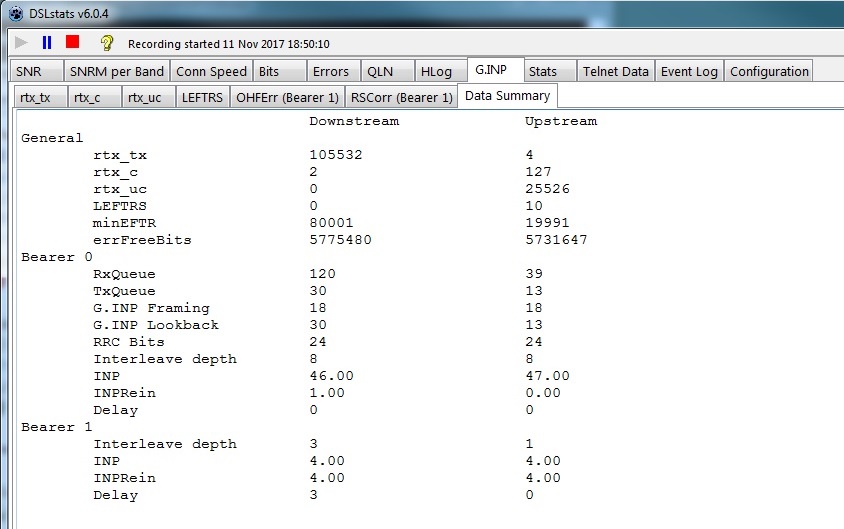Click the 'G.INP Lookback' row label
The image size is (844, 529).
pyautogui.click(x=156, y=325)
